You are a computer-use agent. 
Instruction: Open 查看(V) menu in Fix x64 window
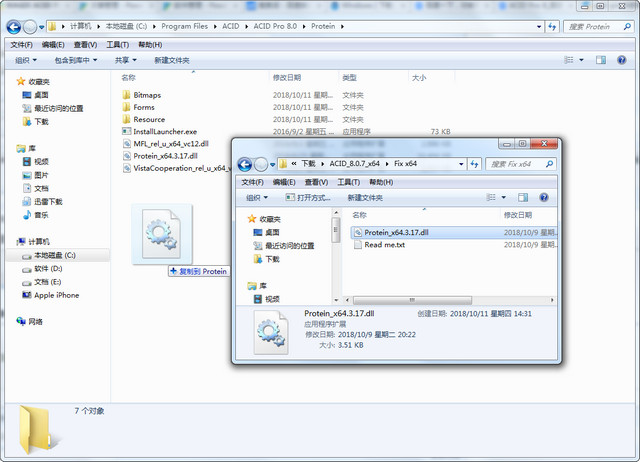tap(317, 182)
